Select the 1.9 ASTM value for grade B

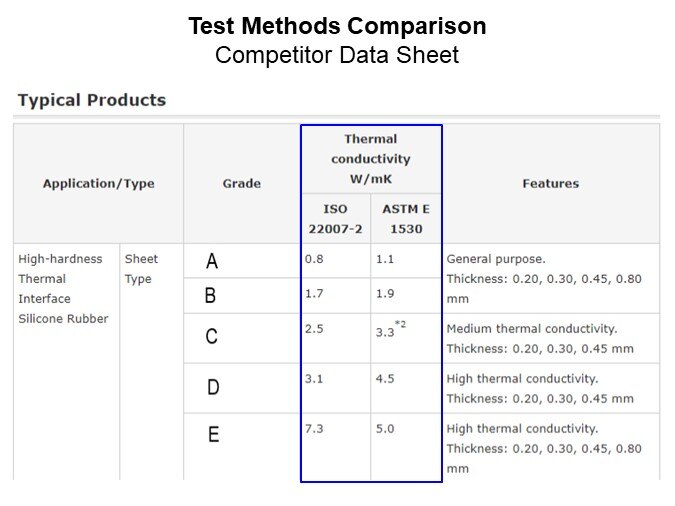tap(385, 295)
